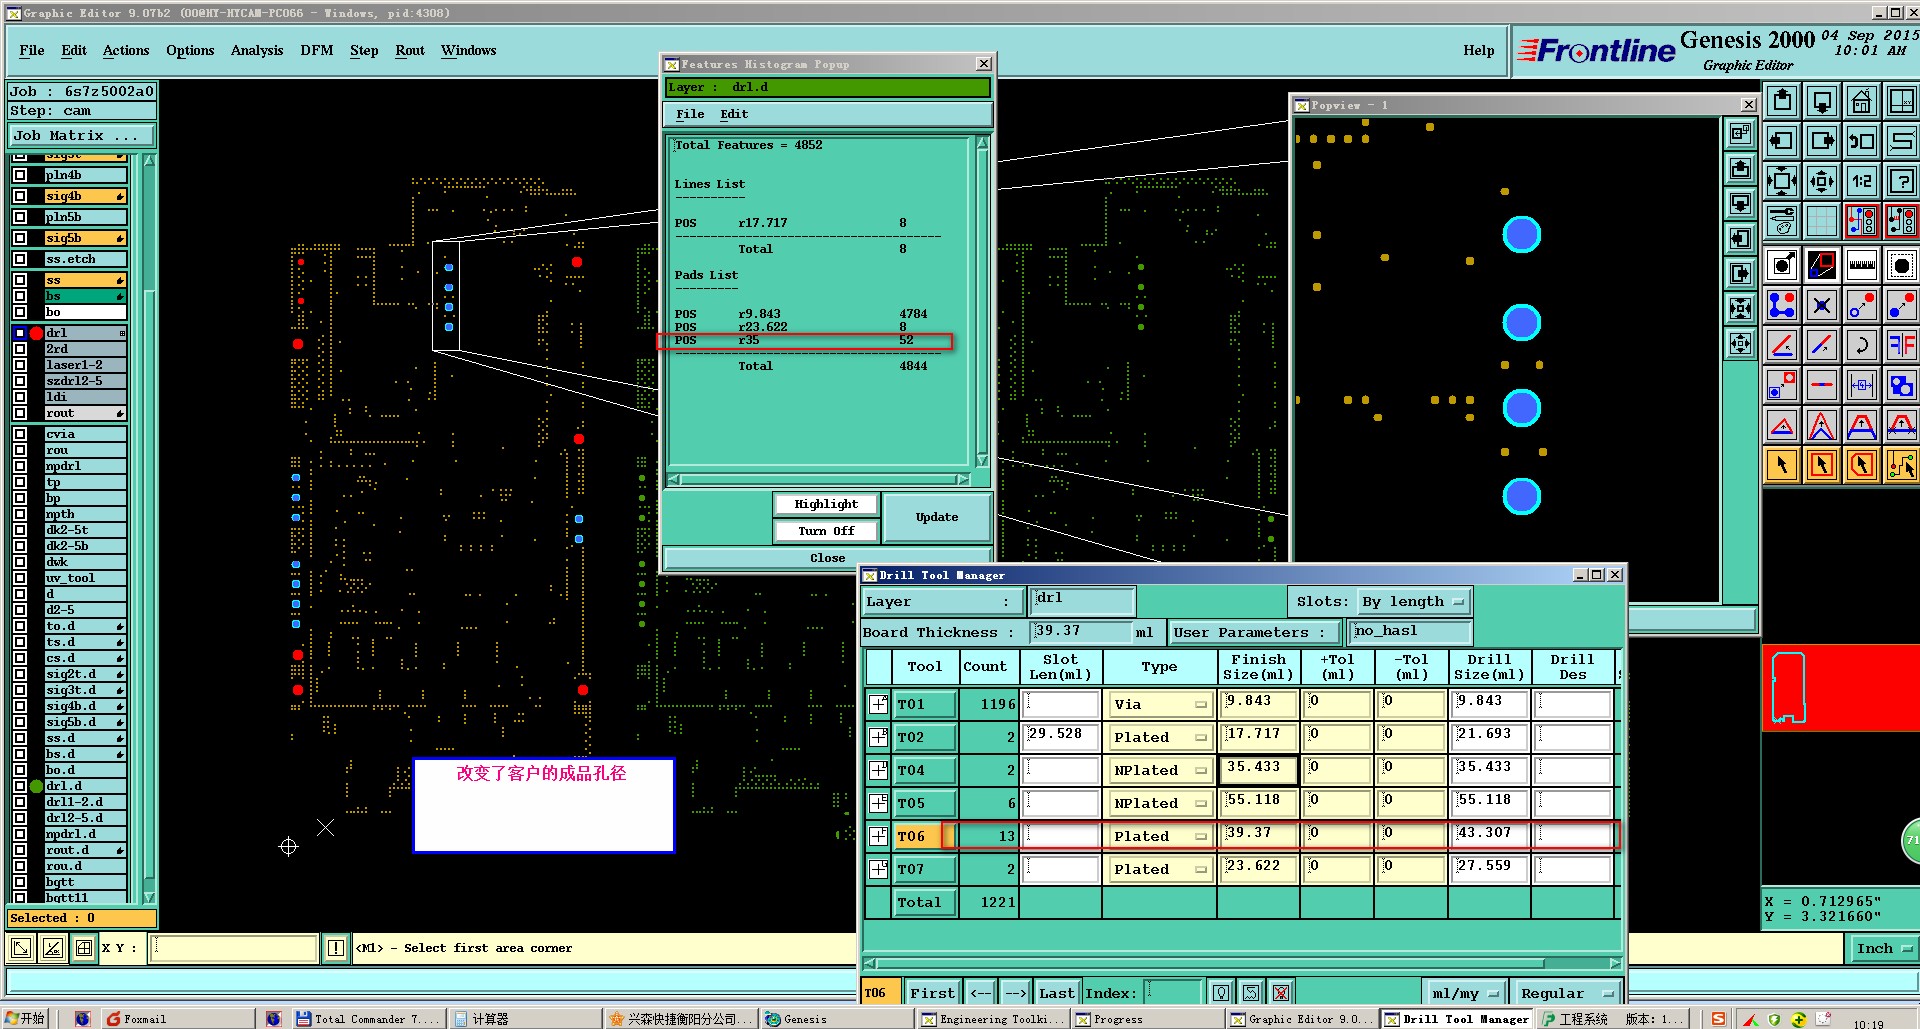Click the Home view icon in toolbar

[1861, 101]
